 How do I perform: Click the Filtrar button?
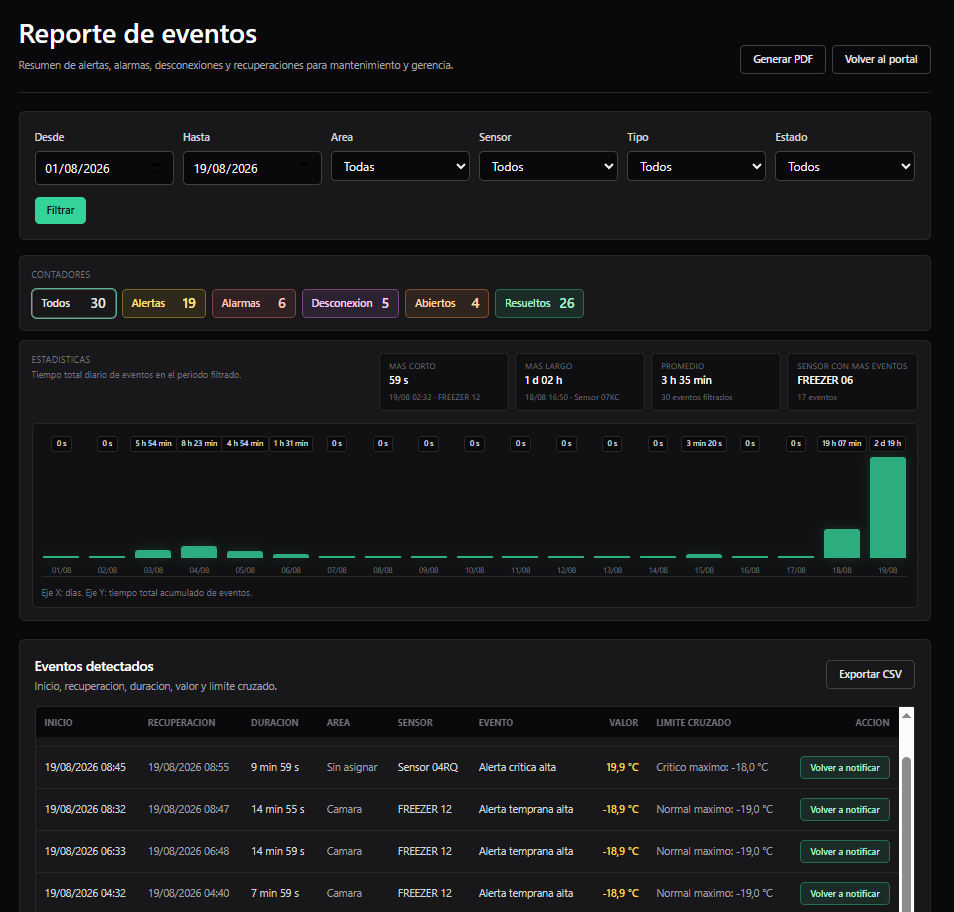60,210
